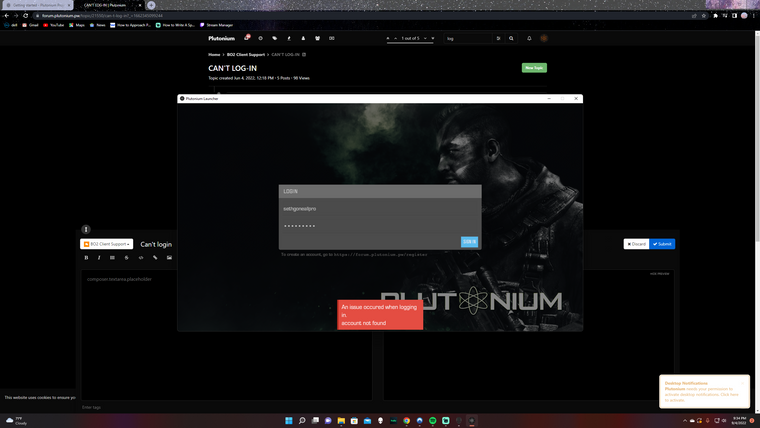The width and height of the screenshot is (760, 428).
Task: Open new browser tab
Action: [x=151, y=5]
